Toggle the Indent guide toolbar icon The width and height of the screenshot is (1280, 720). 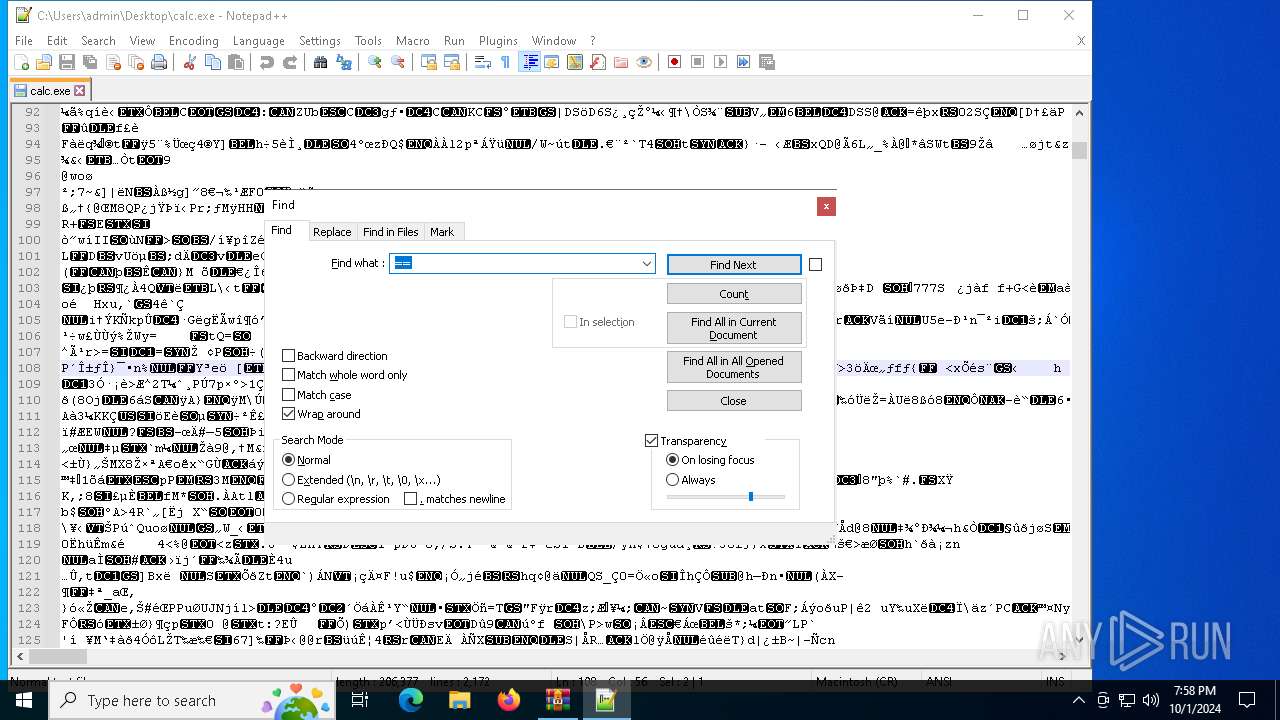click(530, 62)
